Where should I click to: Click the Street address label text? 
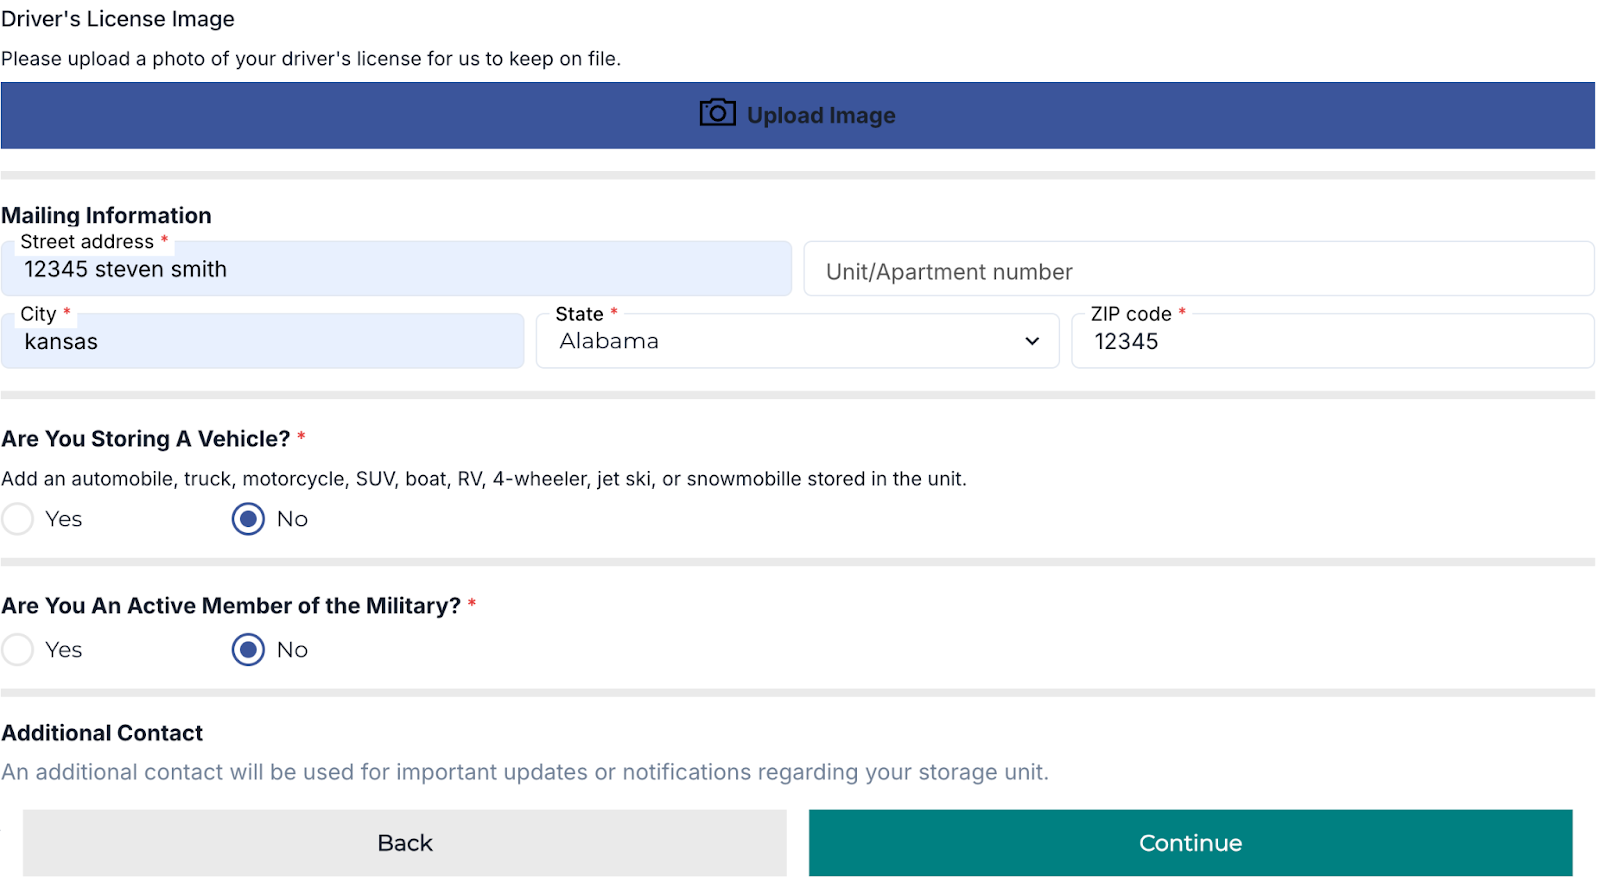click(x=87, y=242)
